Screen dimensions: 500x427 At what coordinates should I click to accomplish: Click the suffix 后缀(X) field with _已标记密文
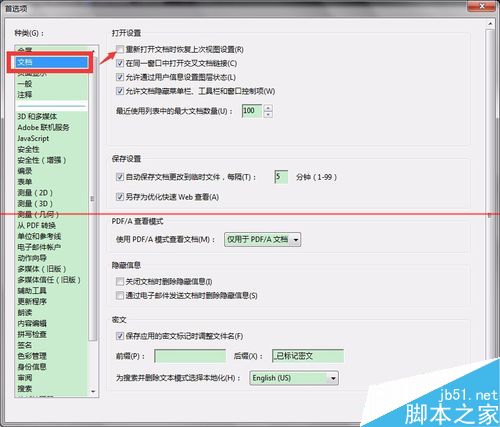[308, 356]
